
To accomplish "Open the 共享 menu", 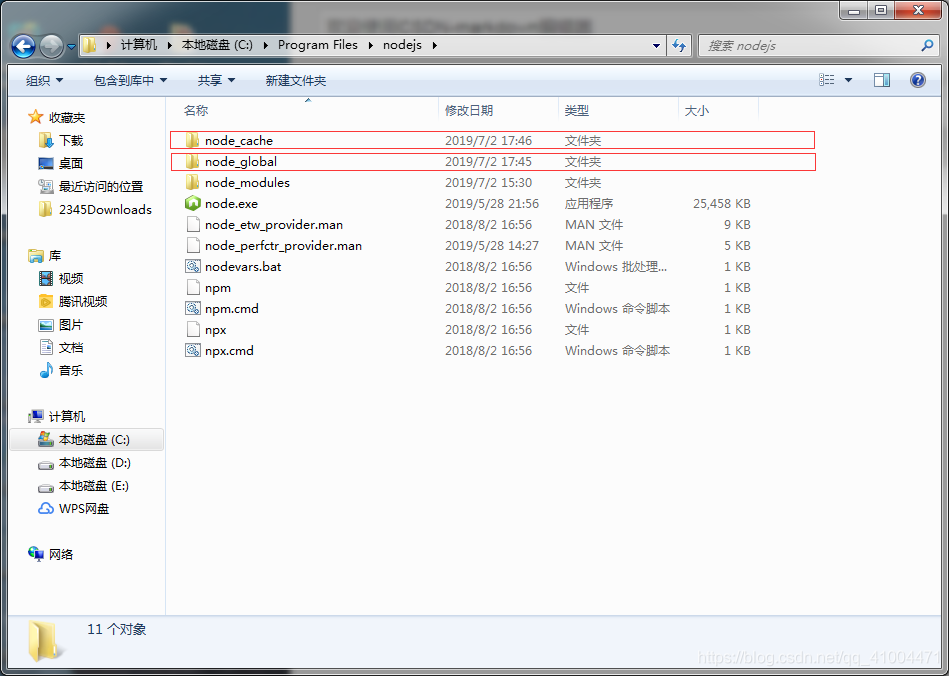I will click(x=216, y=80).
